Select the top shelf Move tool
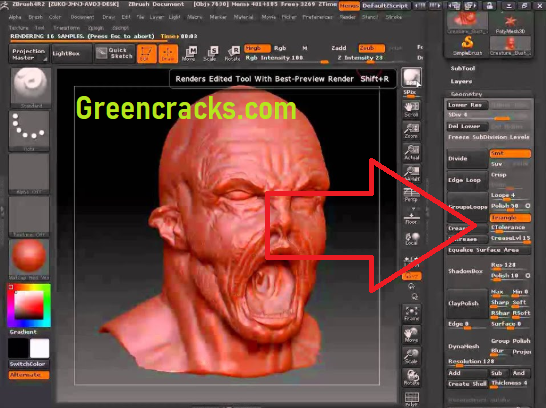The height and width of the screenshot is (408, 546). [189, 54]
